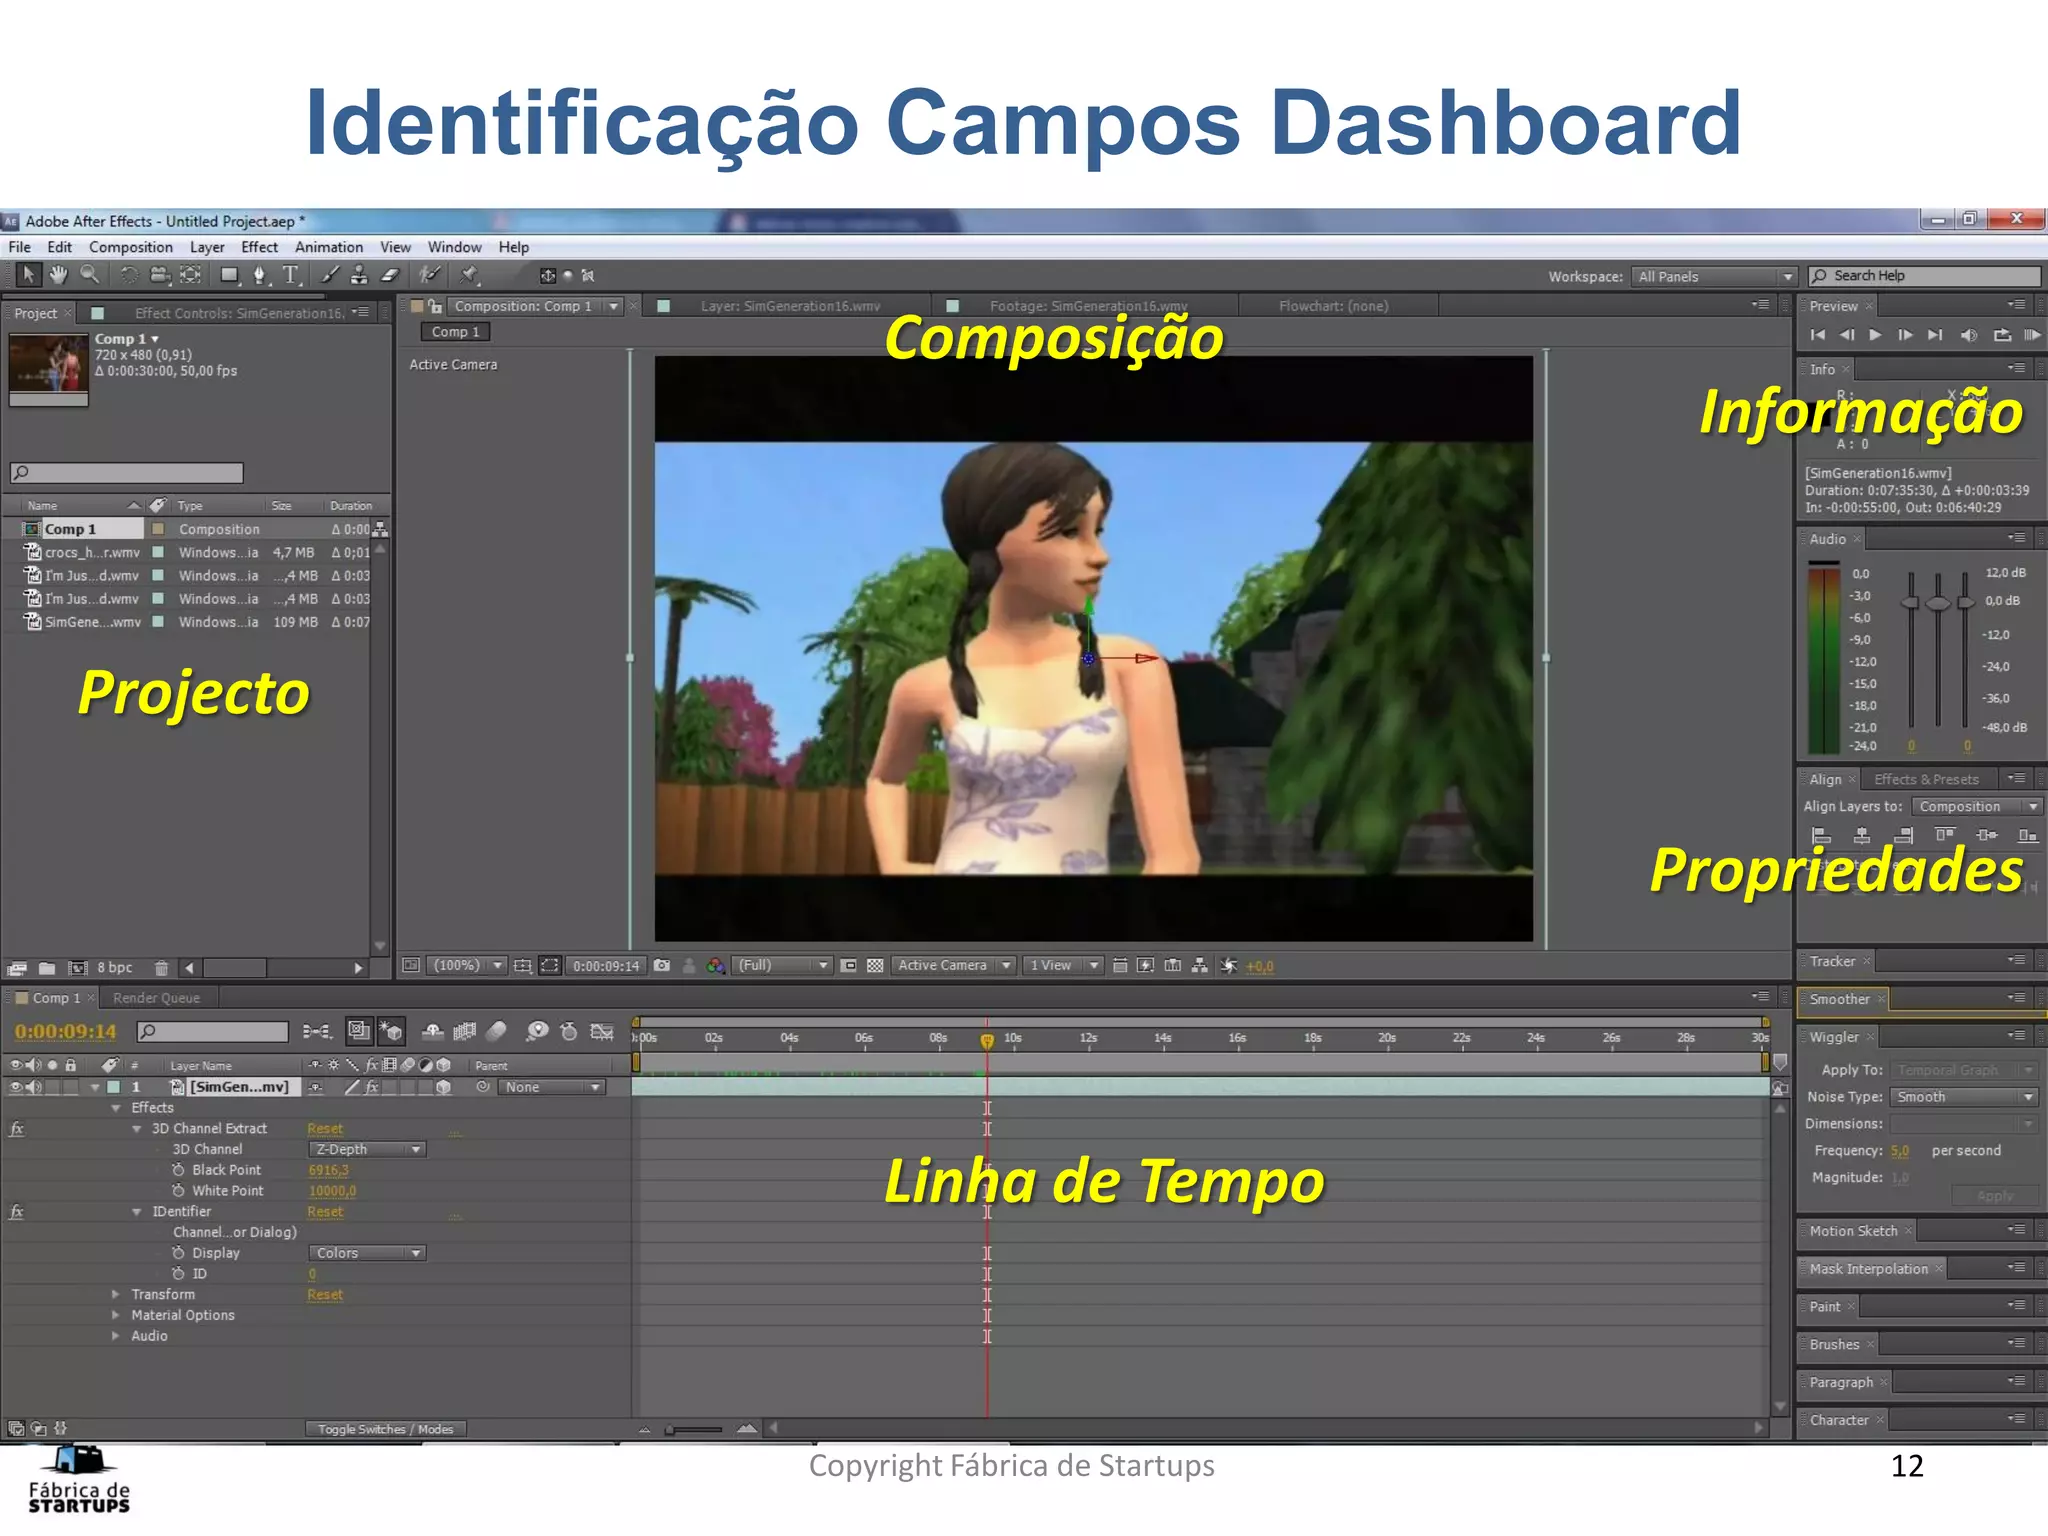The image size is (2048, 1536).
Task: Open the Animation menu
Action: (329, 247)
